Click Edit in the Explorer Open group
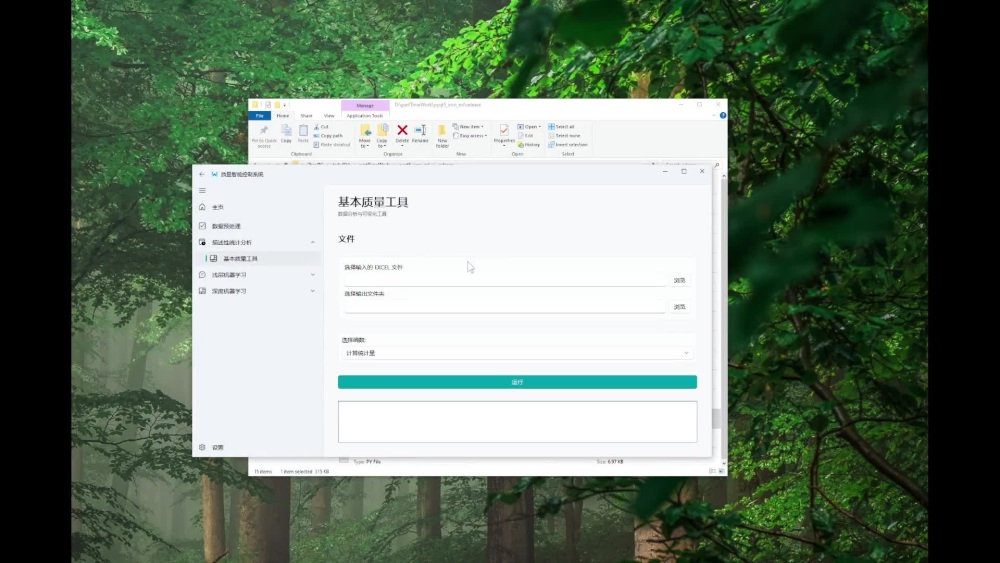Viewport: 1000px width, 563px height. (526, 136)
